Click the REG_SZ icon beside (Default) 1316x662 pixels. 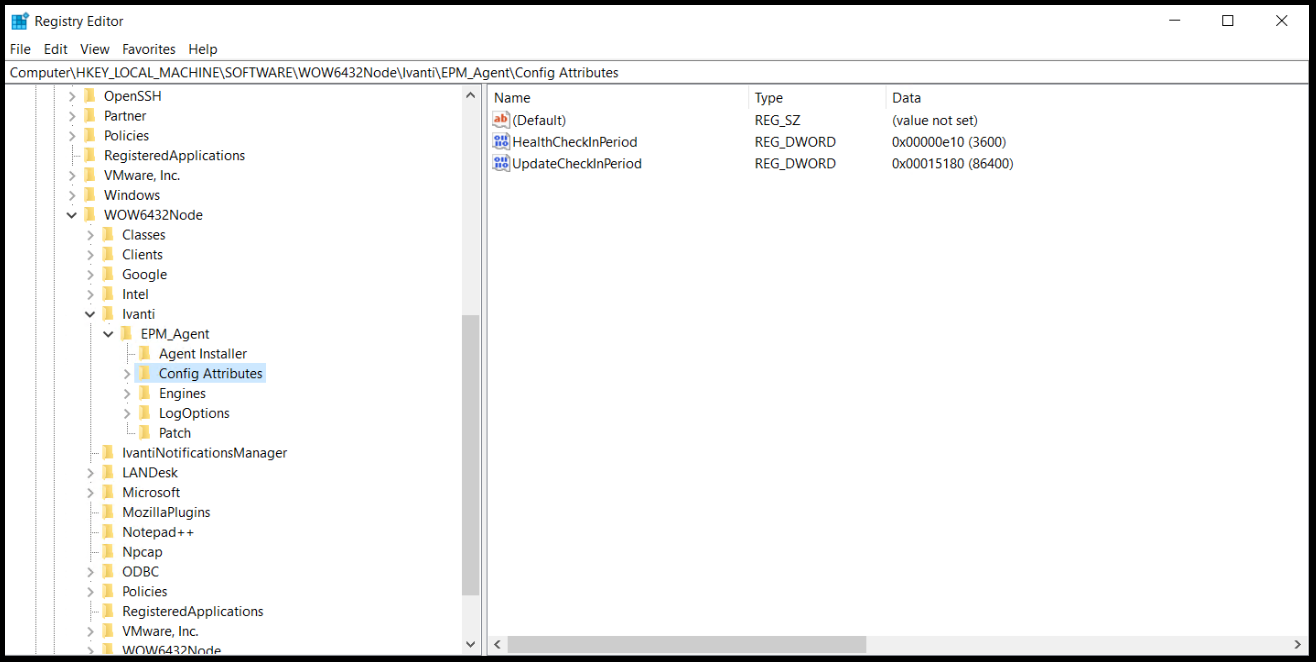pyautogui.click(x=500, y=120)
